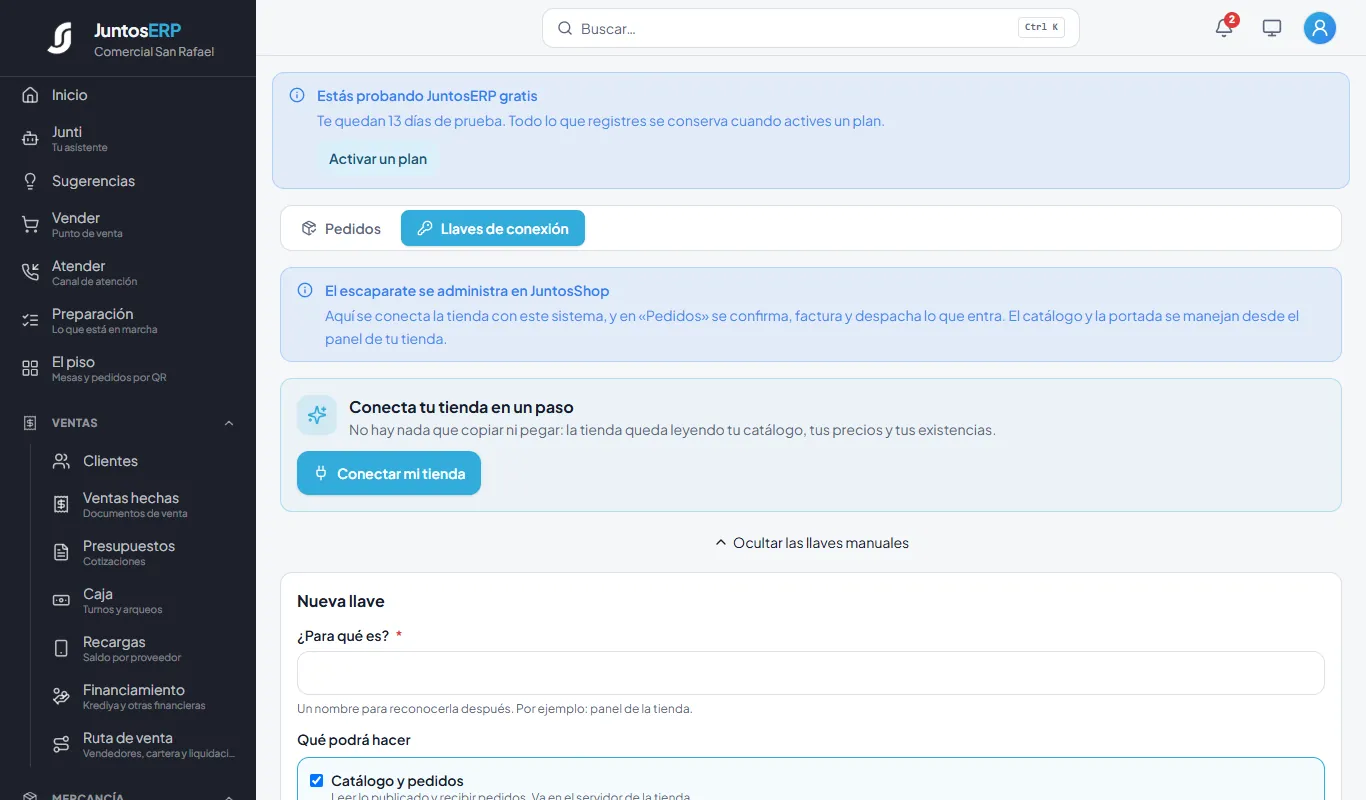The width and height of the screenshot is (1366, 800).
Task: Click the sparkle icon beside Conecta tu tienda
Action: pyautogui.click(x=317, y=415)
